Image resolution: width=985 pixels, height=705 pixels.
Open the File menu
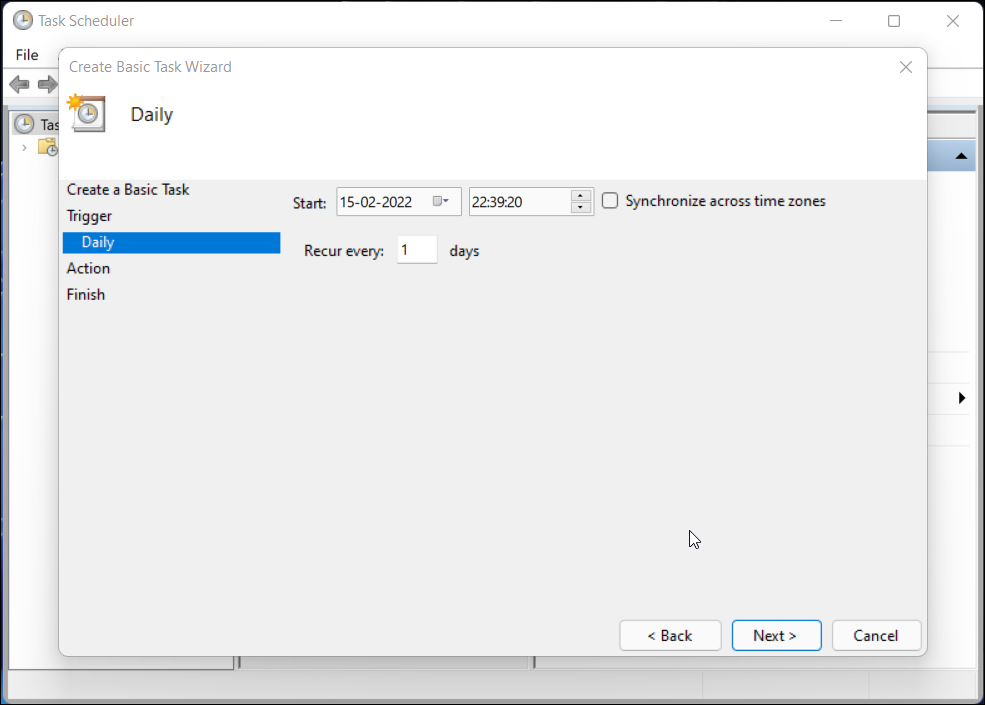27,54
